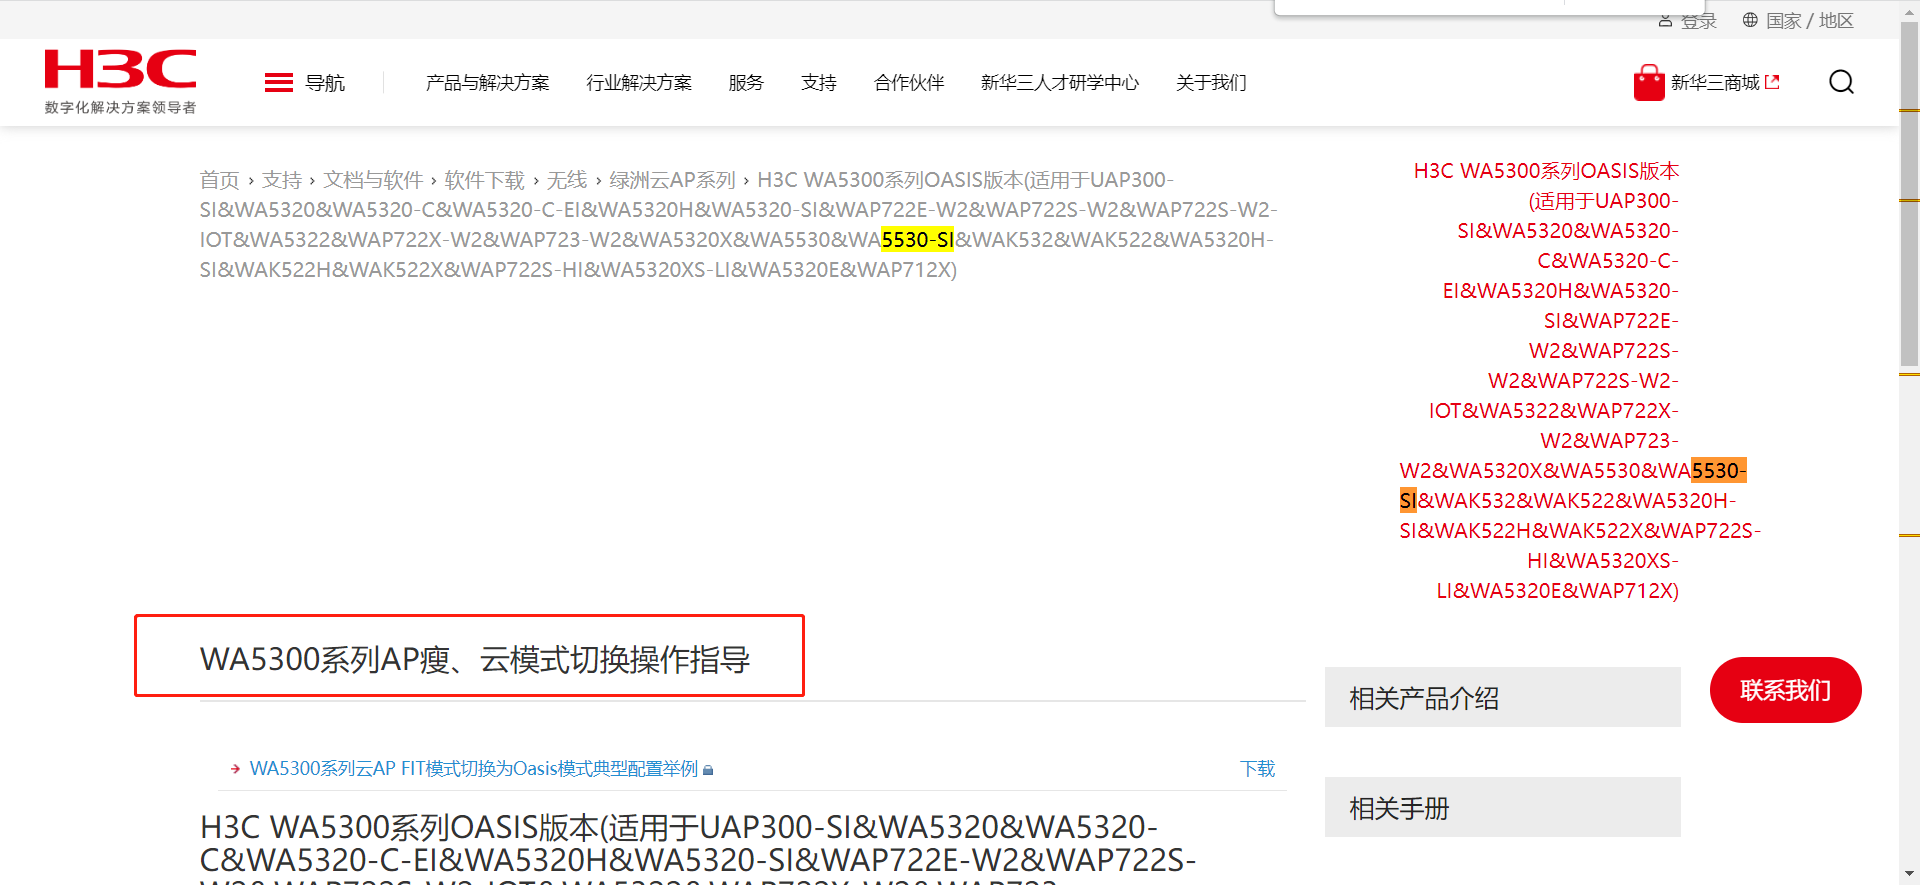Image resolution: width=1920 pixels, height=885 pixels.
Task: Open the 合作伙伴 menu
Action: tap(909, 83)
